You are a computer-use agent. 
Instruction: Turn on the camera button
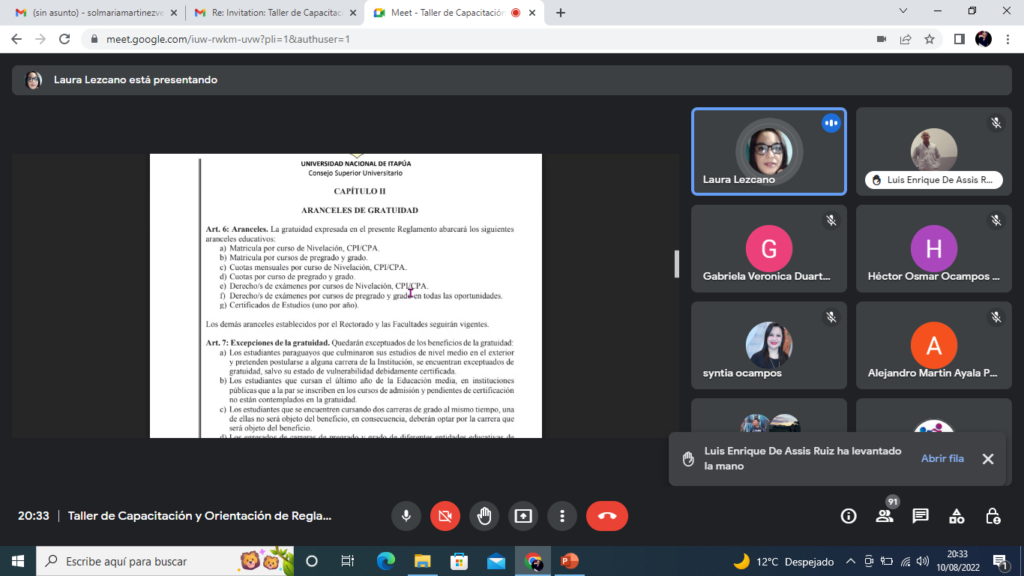tap(445, 516)
